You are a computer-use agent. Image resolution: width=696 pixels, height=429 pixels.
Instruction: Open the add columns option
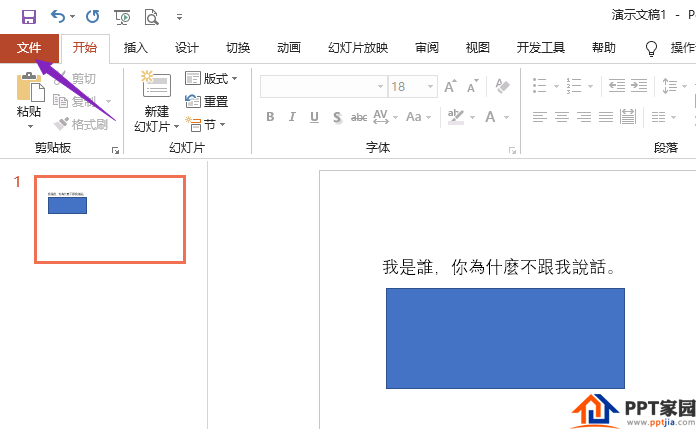point(659,117)
